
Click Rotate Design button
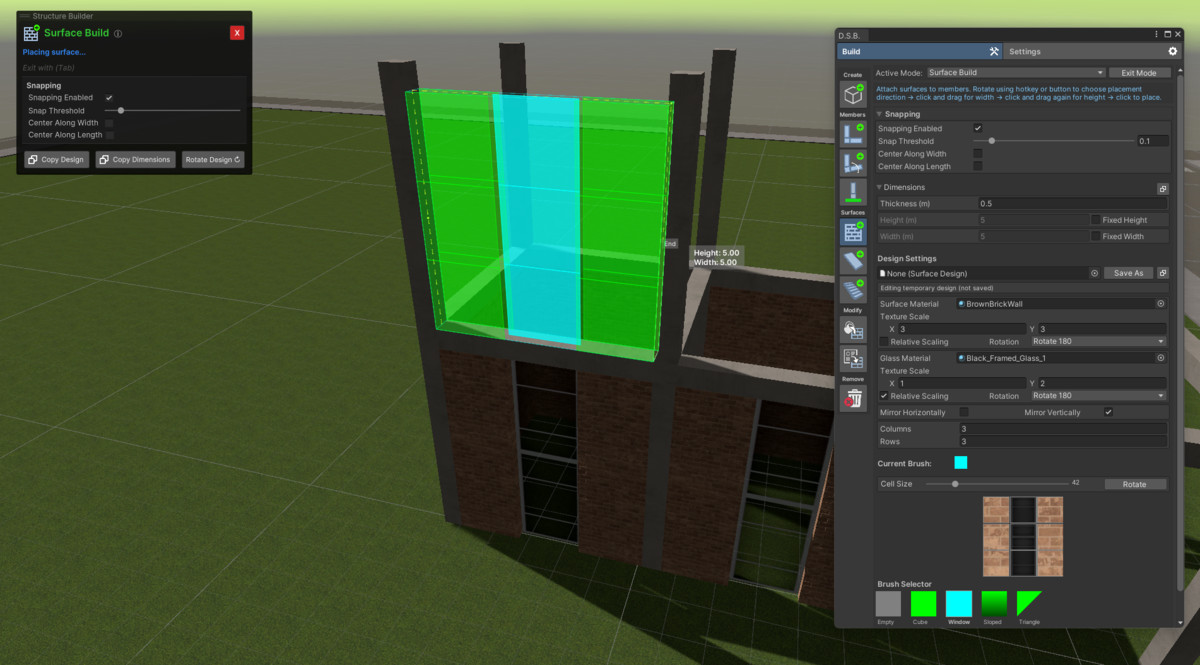(x=213, y=159)
